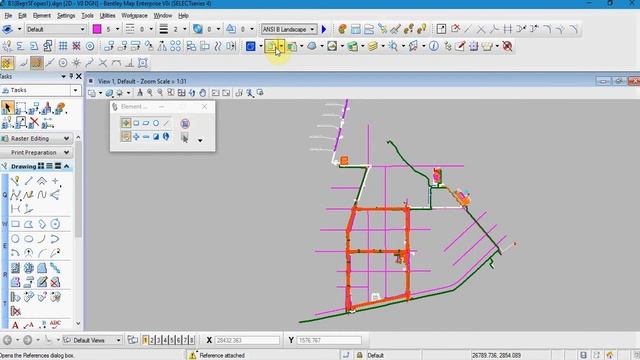
Task: Select the Place Block rectangle tool
Action: click(16, 224)
